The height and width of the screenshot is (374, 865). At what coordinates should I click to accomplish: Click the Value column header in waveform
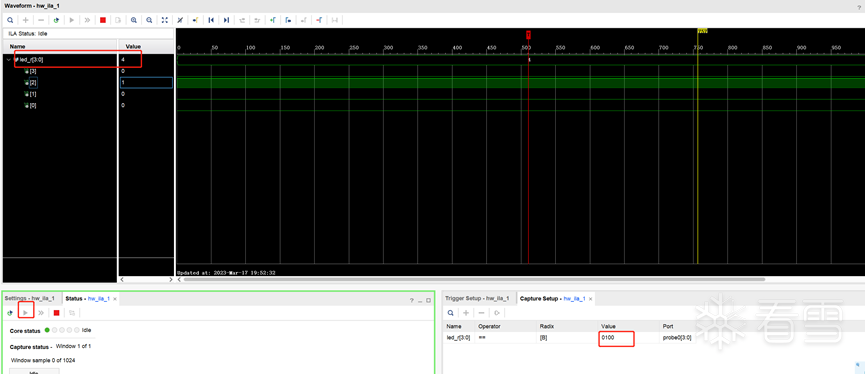[146, 46]
